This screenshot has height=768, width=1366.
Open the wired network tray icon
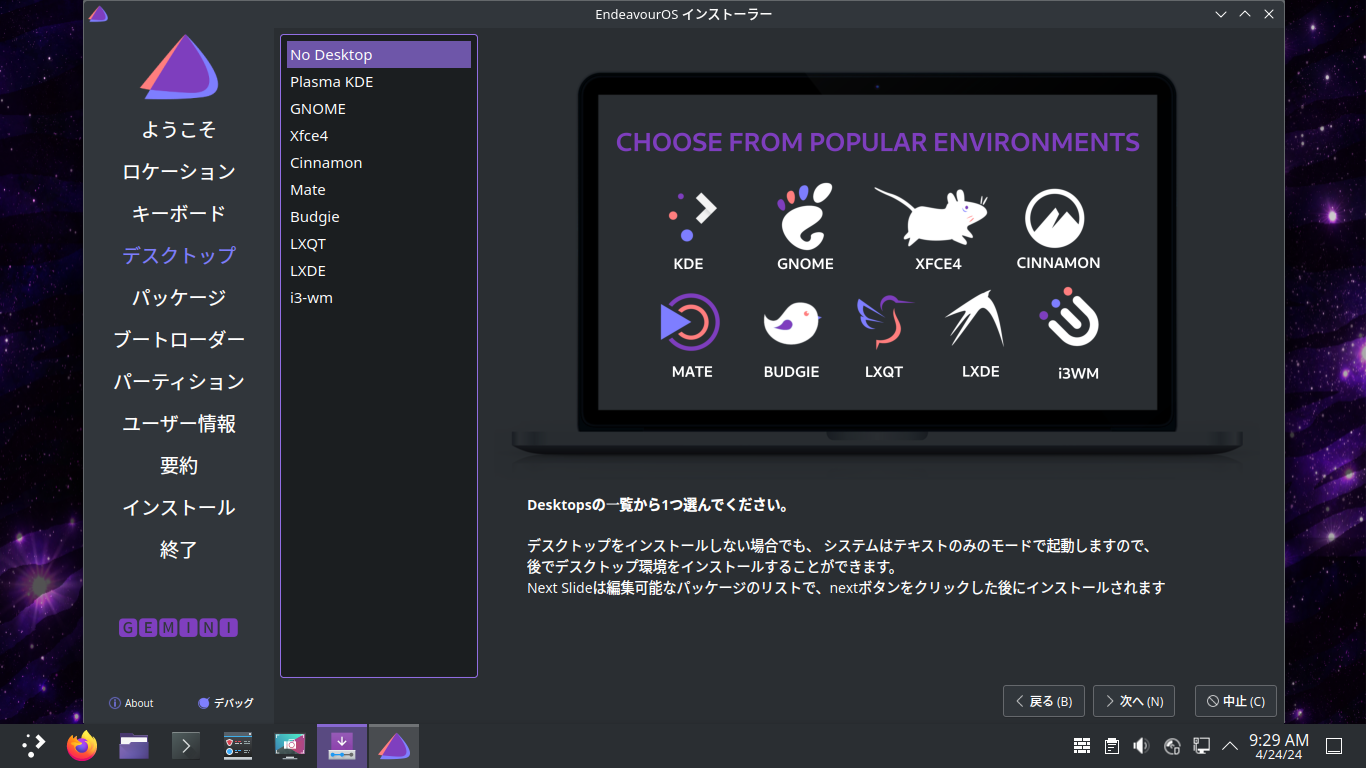click(x=1202, y=746)
